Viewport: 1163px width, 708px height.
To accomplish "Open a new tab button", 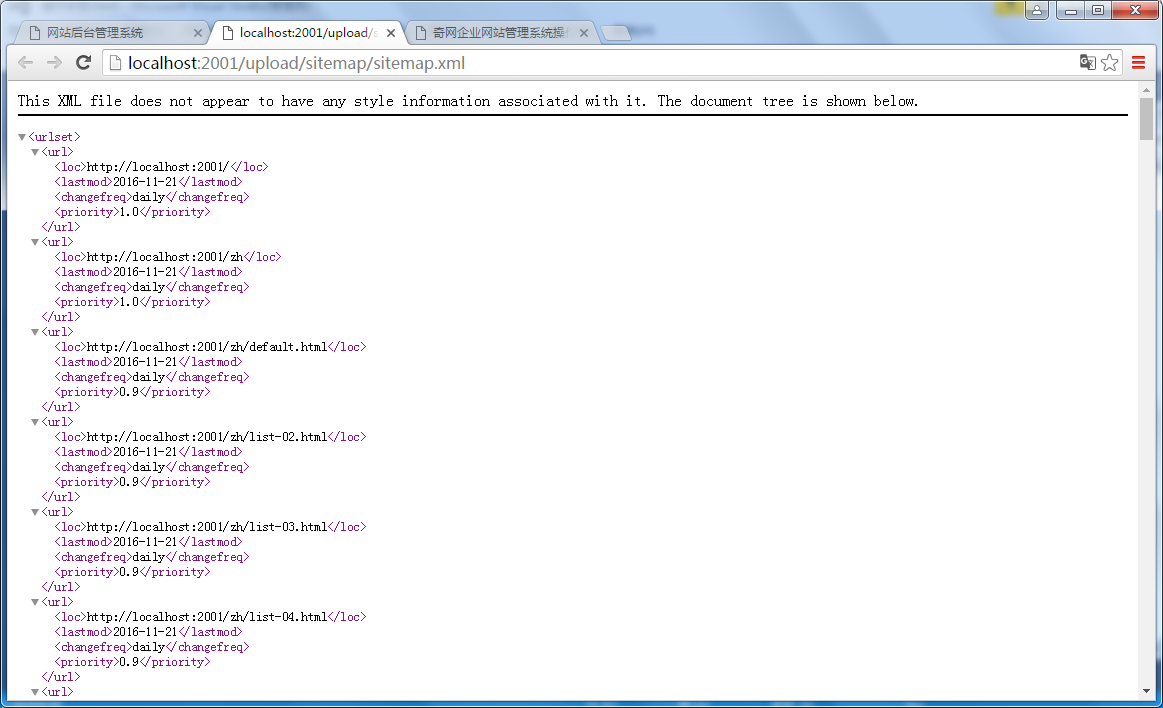I will [x=616, y=33].
